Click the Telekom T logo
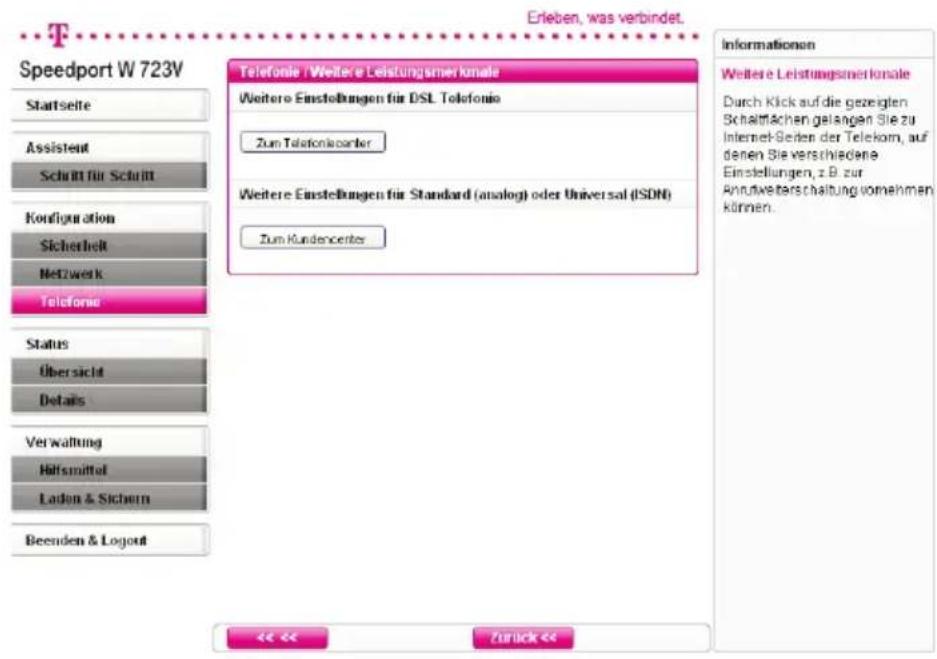 click(x=59, y=35)
